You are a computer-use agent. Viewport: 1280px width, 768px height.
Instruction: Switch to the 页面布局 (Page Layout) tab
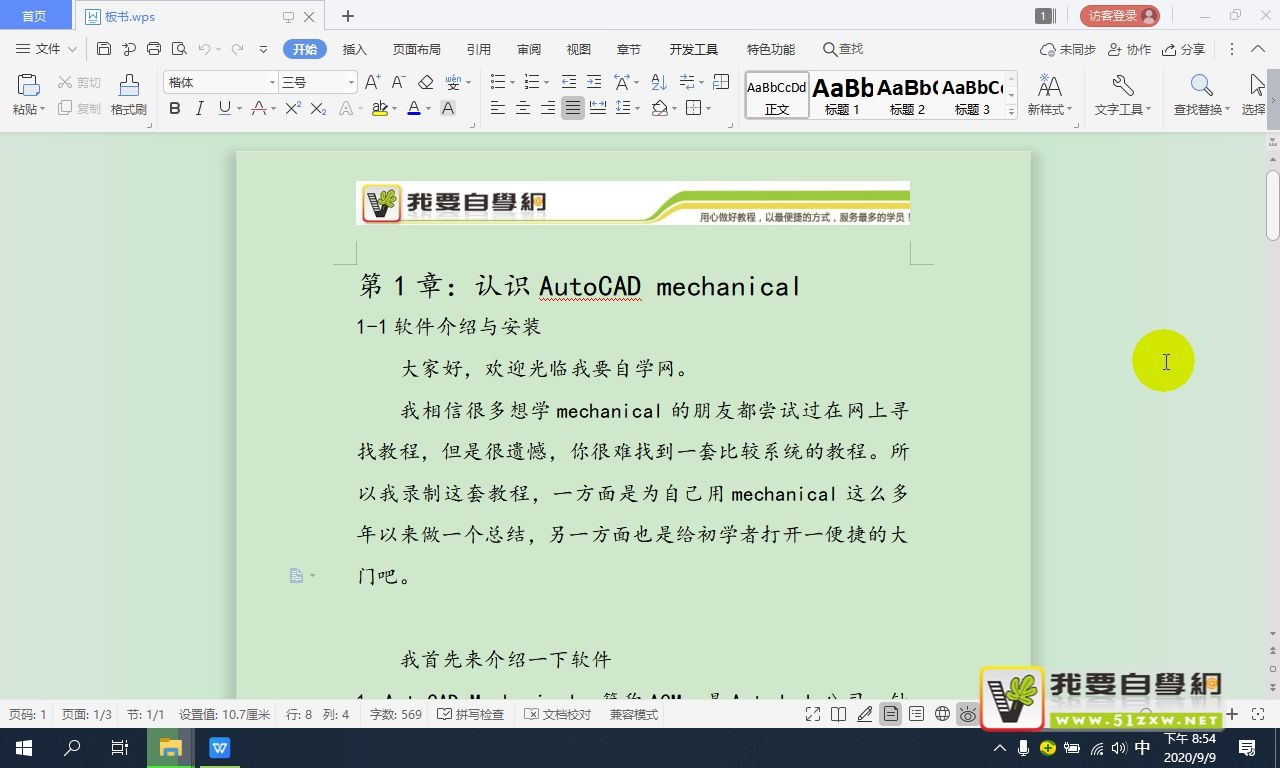(x=417, y=49)
